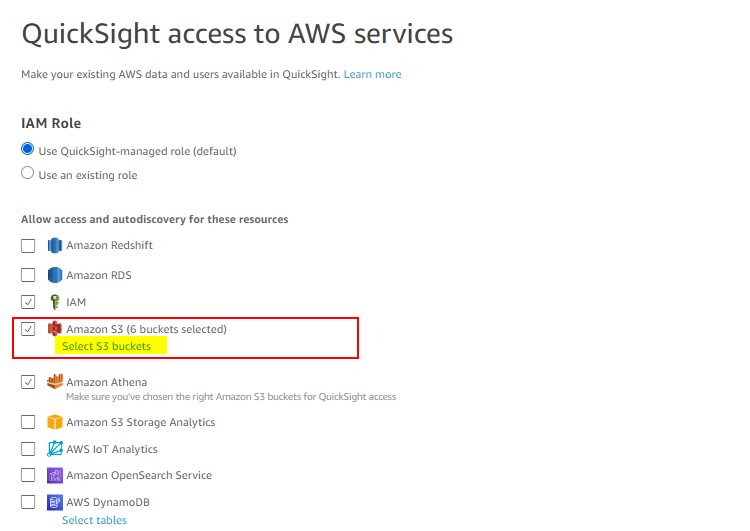Uncheck the IAM access checkbox
This screenshot has width=750, height=531.
[28, 302]
